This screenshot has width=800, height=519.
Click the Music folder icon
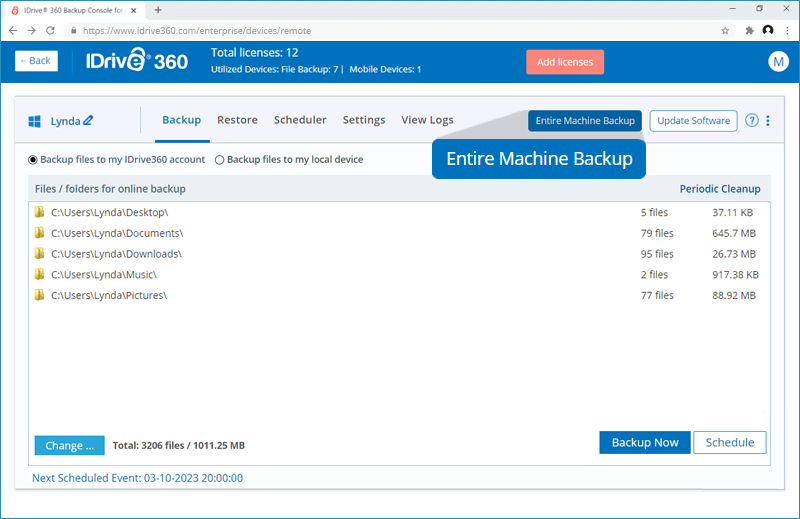click(39, 274)
